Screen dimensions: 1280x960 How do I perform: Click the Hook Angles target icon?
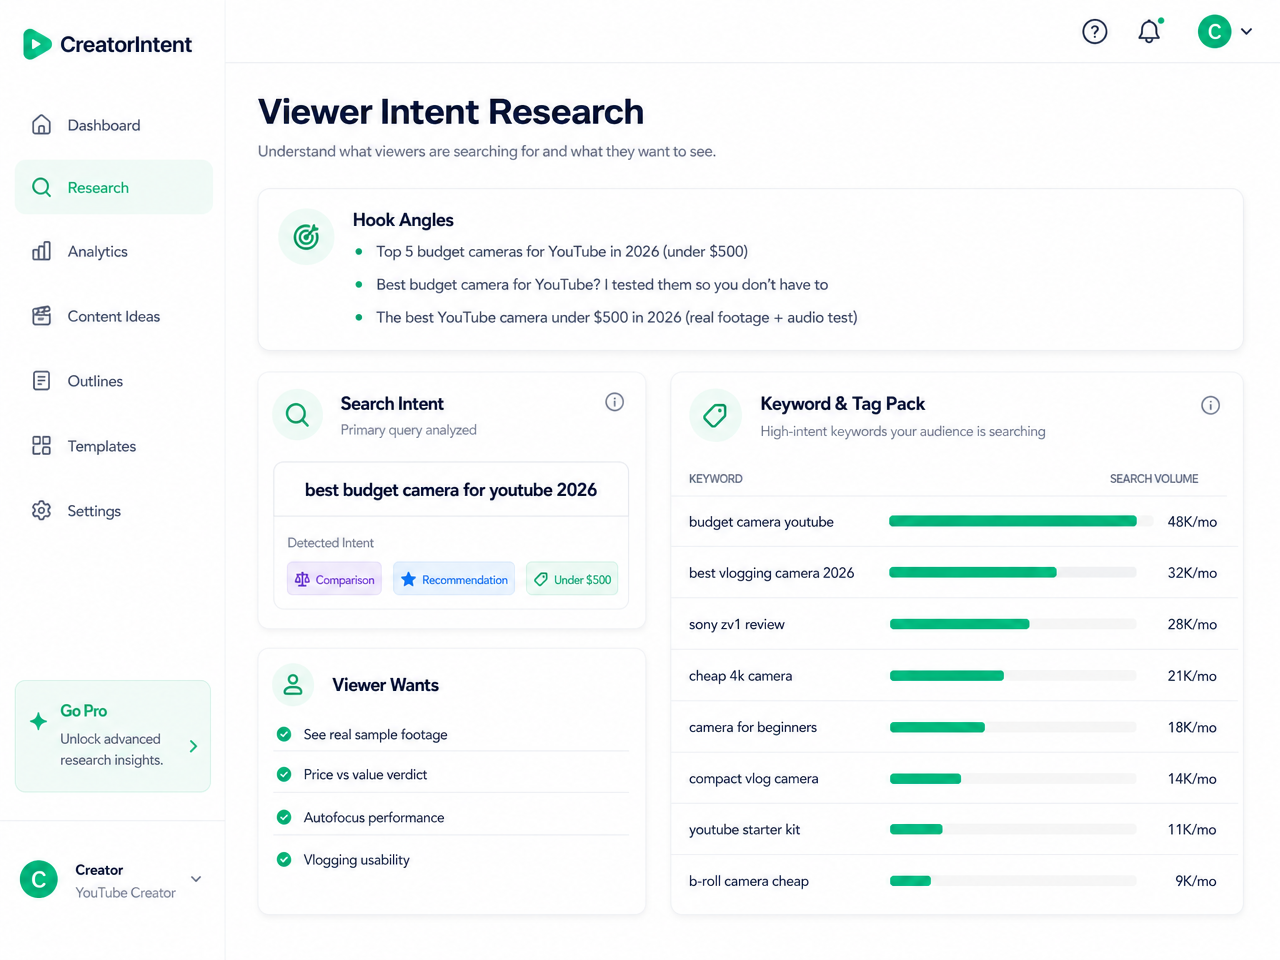(306, 237)
